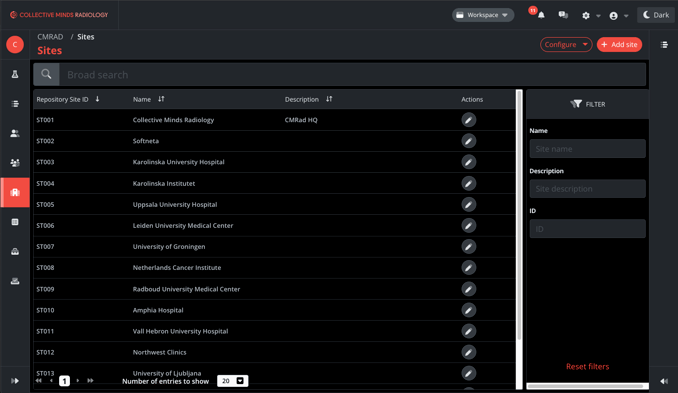
Task: Expand the left sidebar with double arrow
Action: (x=15, y=381)
